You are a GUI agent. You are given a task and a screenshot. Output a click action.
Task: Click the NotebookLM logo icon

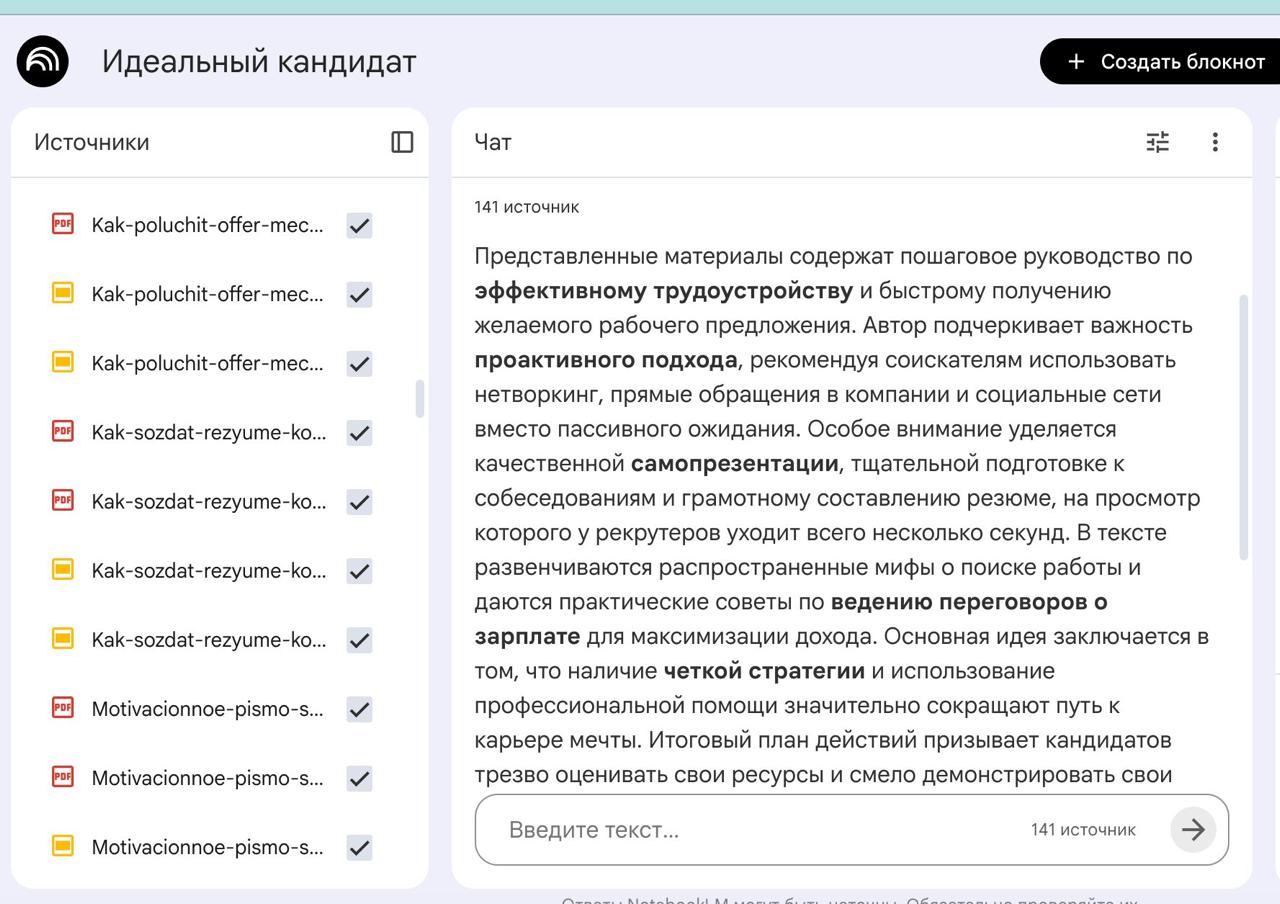(x=41, y=61)
